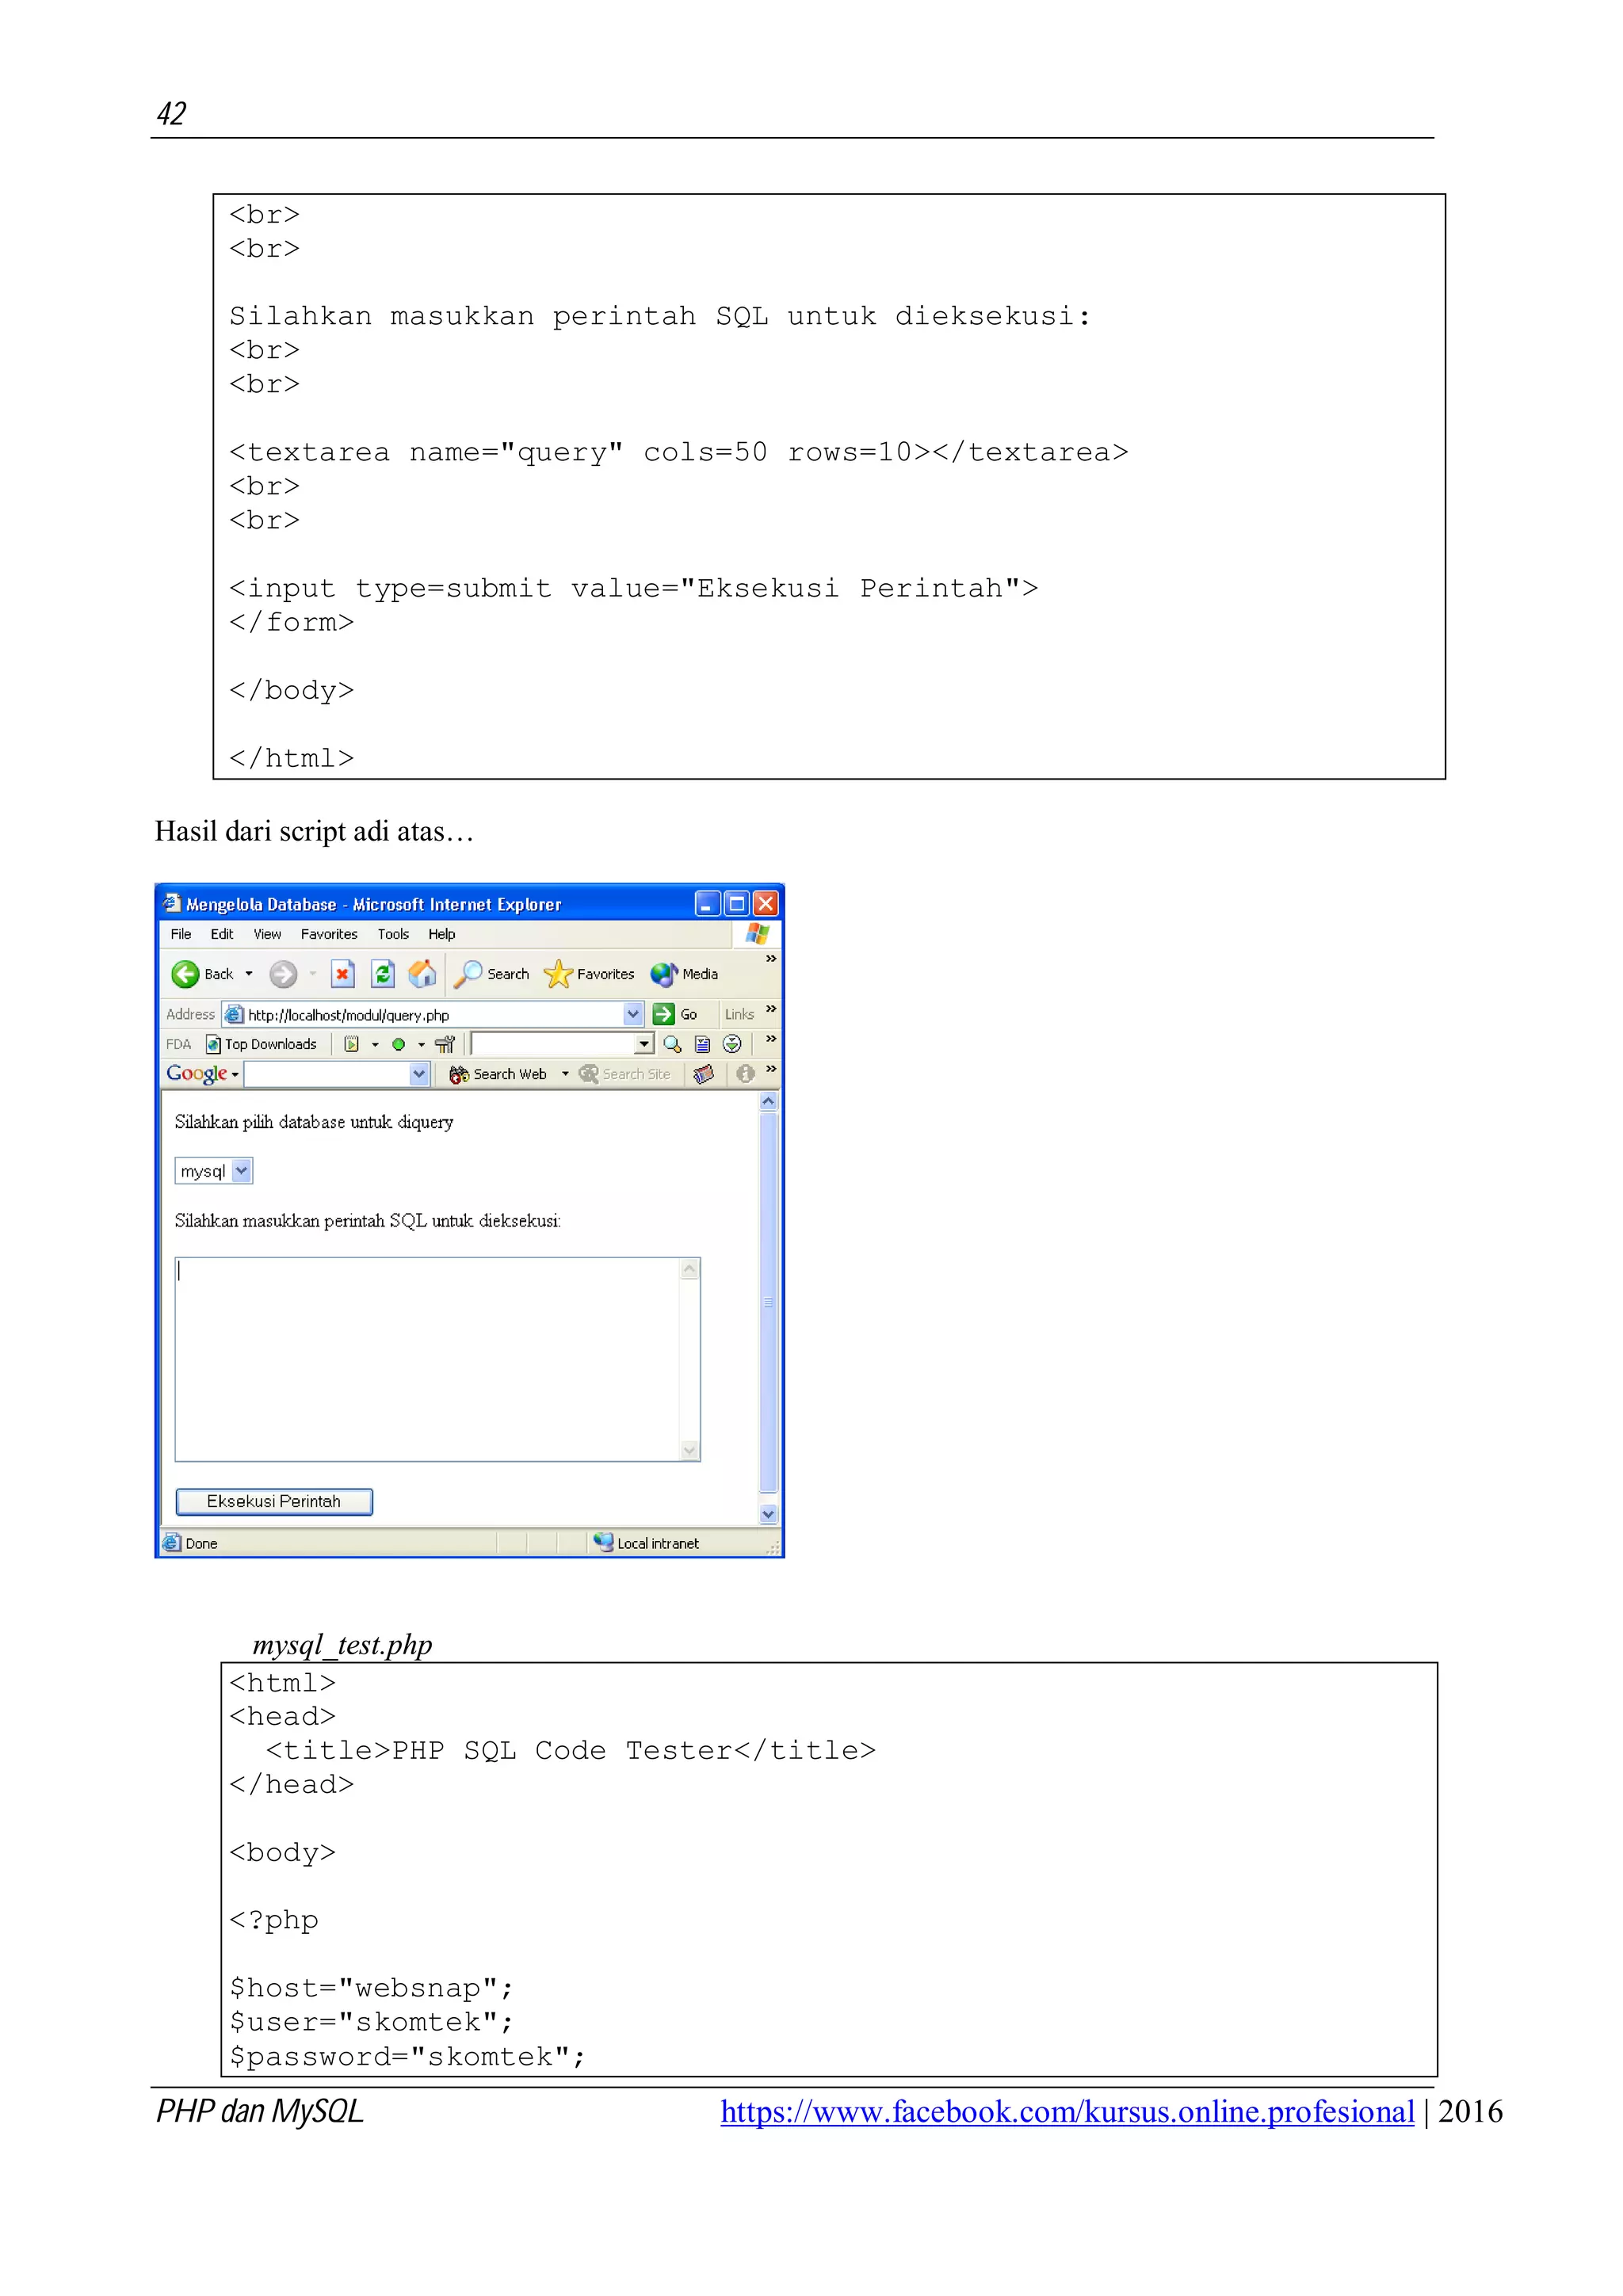Image resolution: width=1623 pixels, height=2296 pixels.
Task: Click the page vertical scrollbar thumb
Action: pyautogui.click(x=768, y=1302)
